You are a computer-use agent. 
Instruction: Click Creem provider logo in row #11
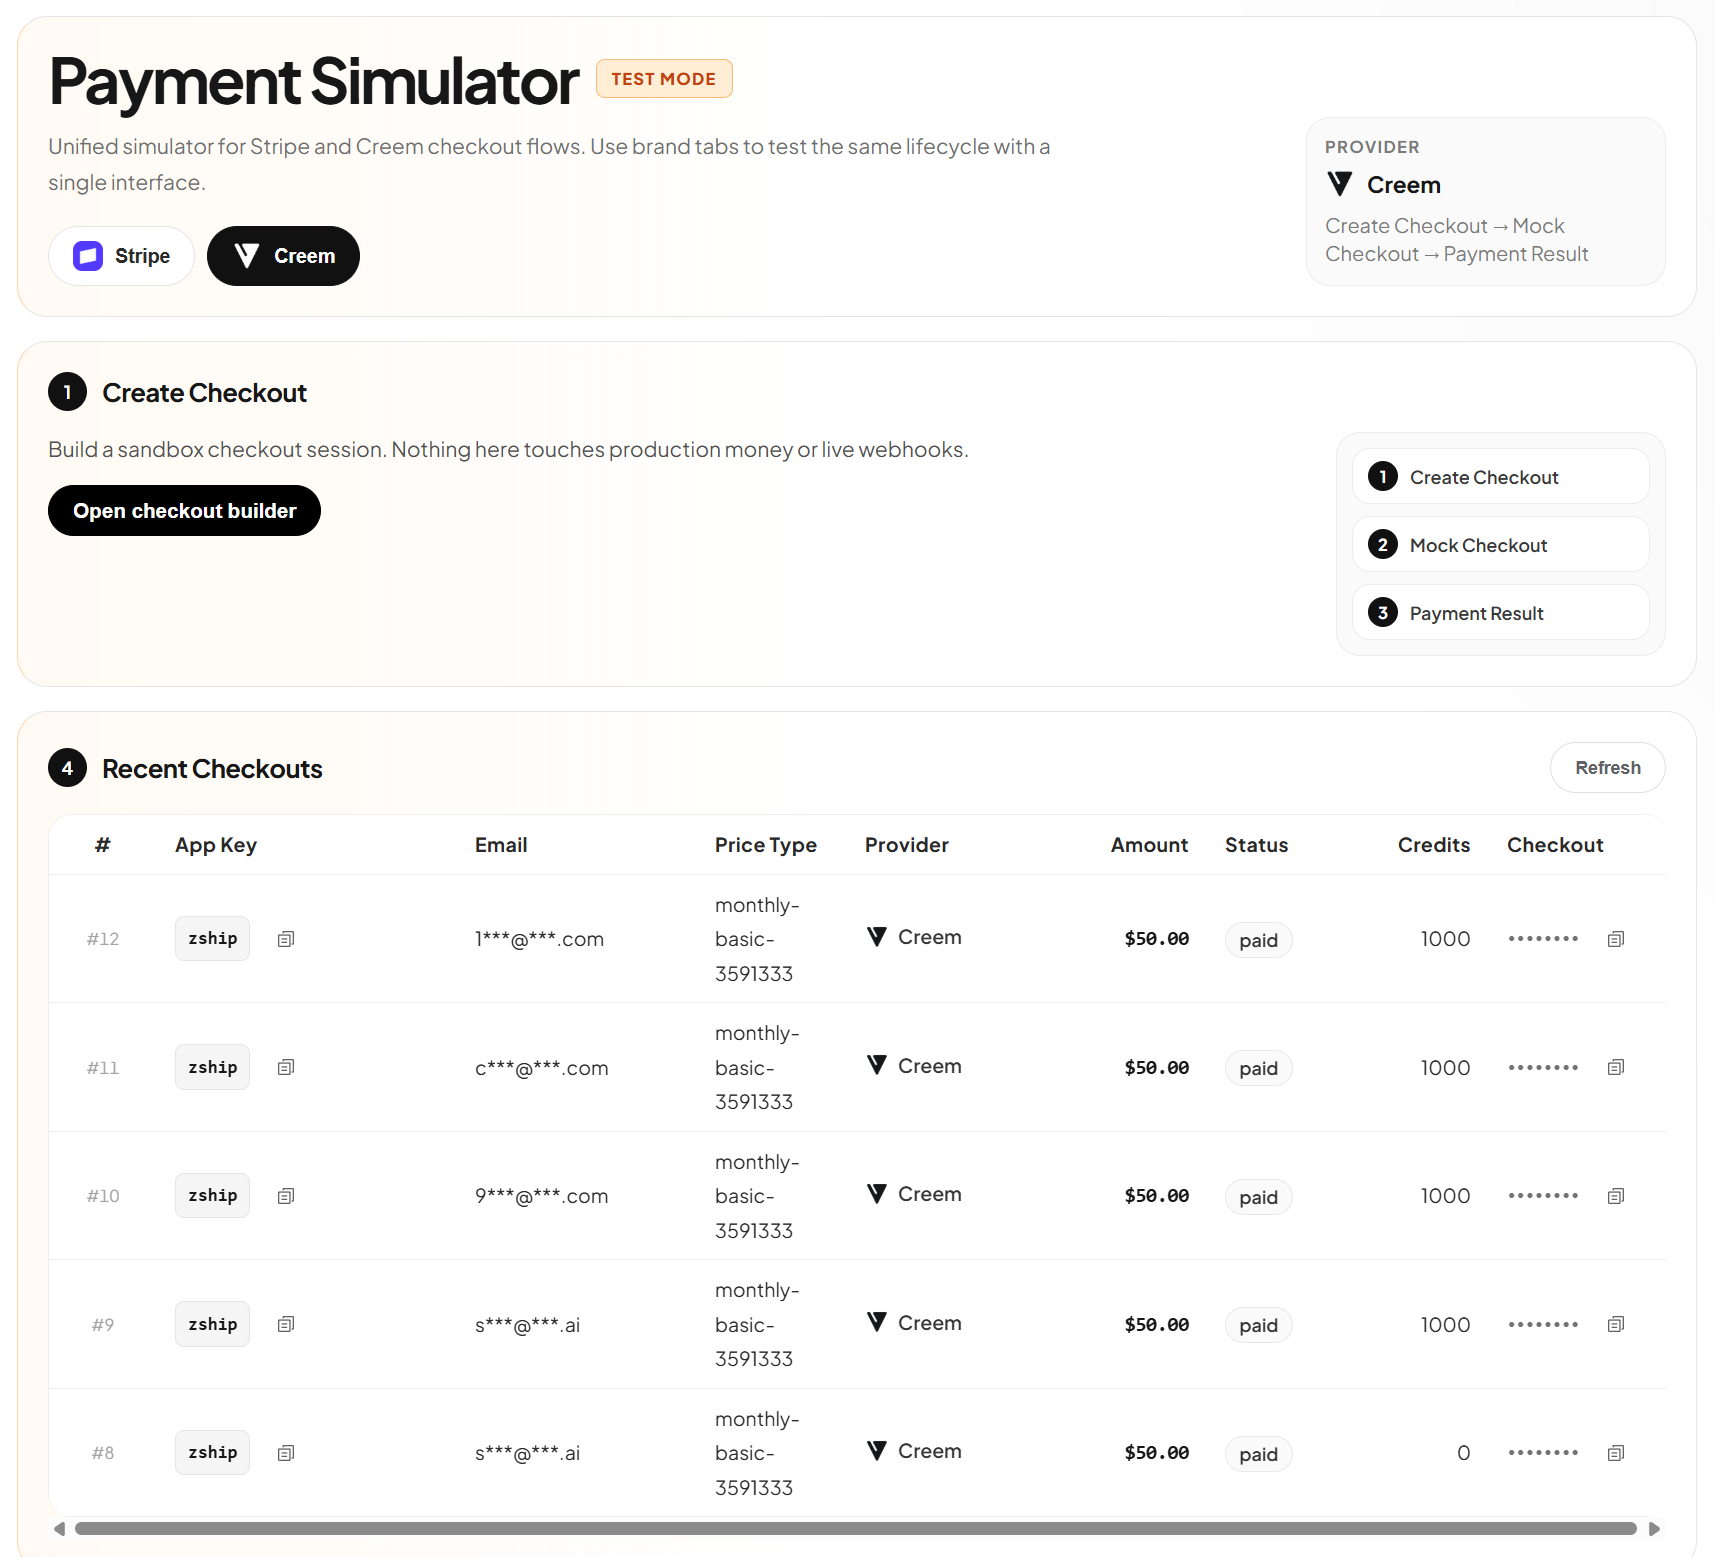tap(877, 1065)
